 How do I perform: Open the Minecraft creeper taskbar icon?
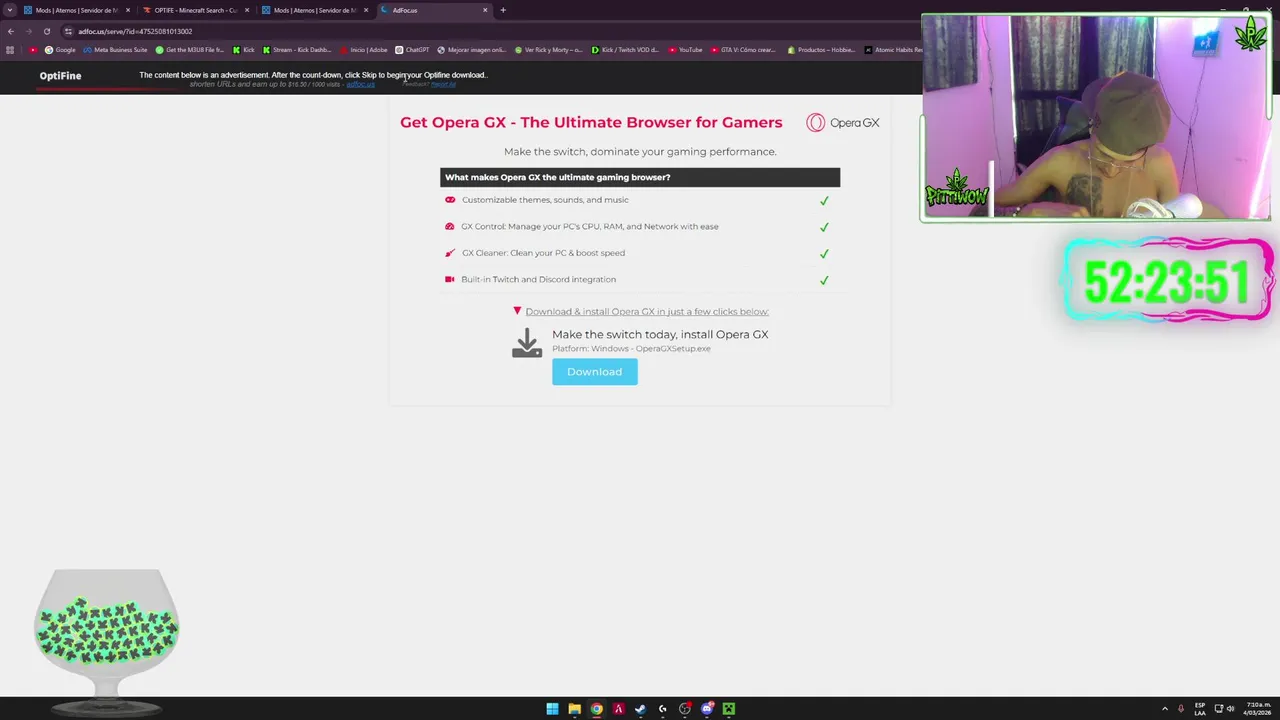coord(729,709)
